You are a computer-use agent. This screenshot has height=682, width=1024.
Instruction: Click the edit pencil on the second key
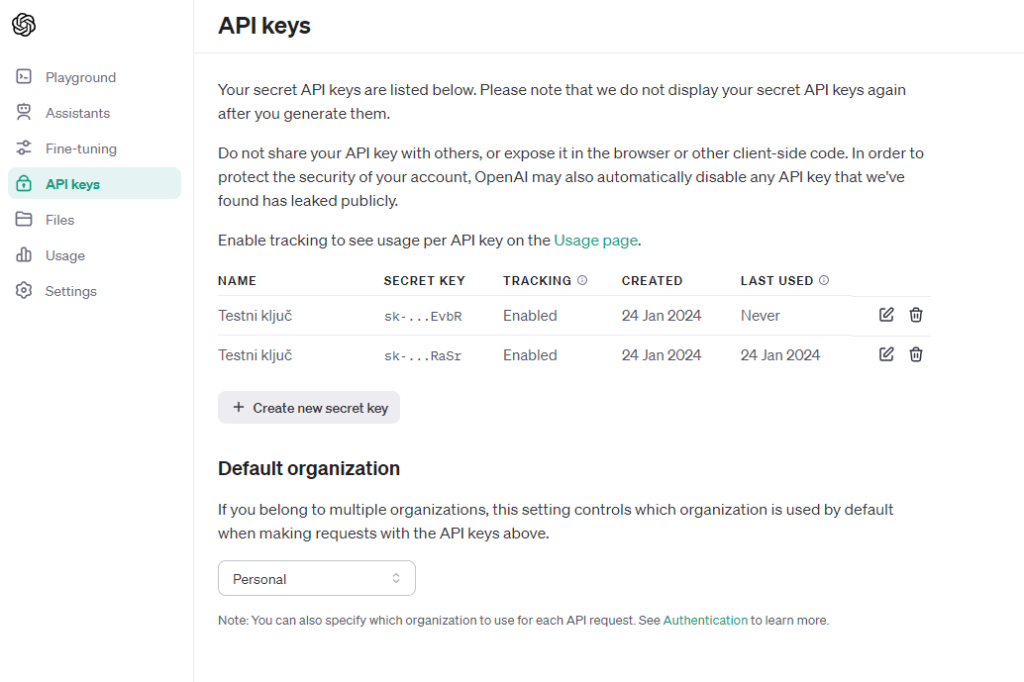(886, 354)
